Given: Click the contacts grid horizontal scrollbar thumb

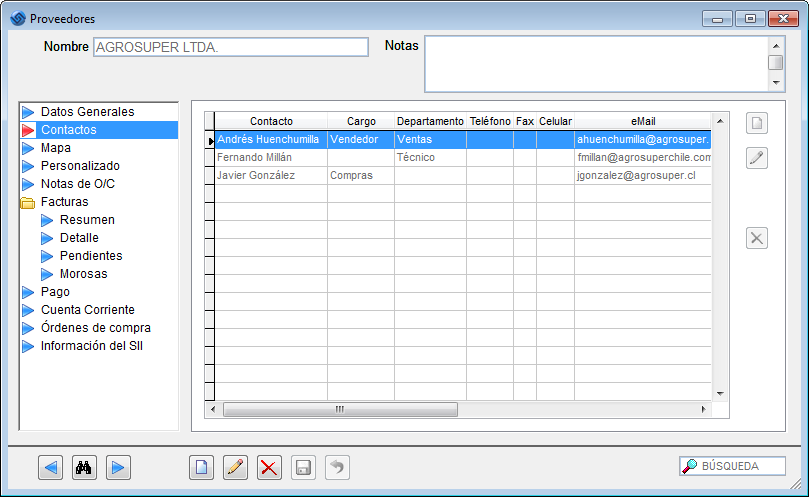Looking at the screenshot, I should (340, 410).
